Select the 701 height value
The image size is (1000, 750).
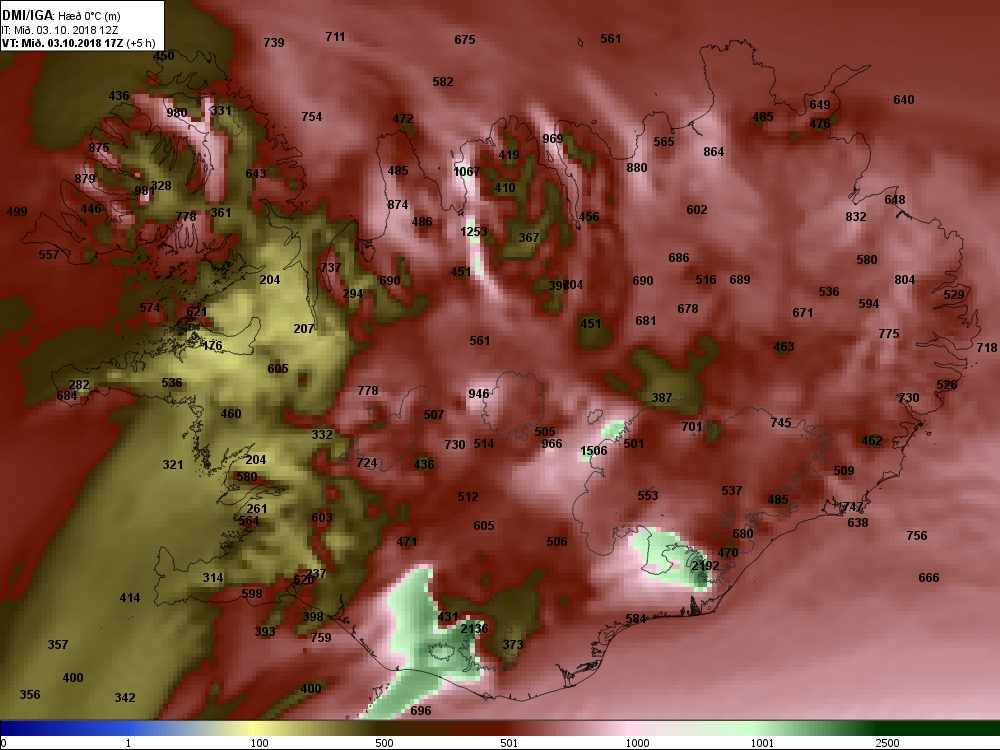point(691,427)
